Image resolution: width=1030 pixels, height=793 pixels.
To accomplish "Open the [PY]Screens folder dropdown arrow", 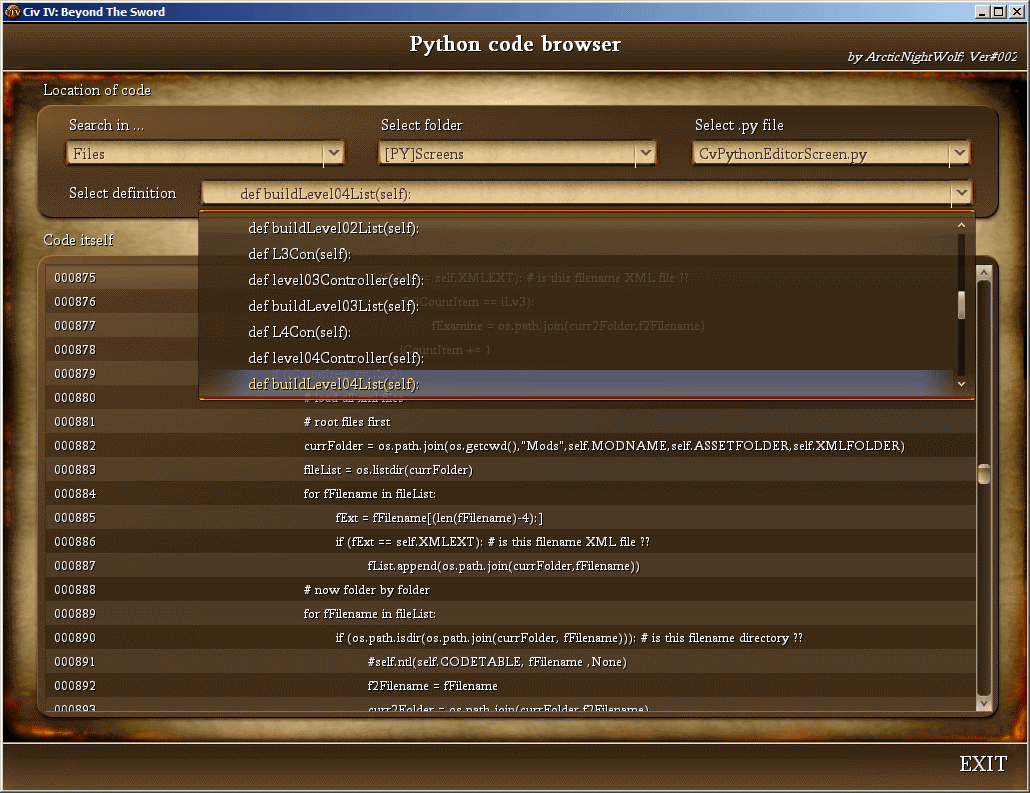I will [646, 154].
